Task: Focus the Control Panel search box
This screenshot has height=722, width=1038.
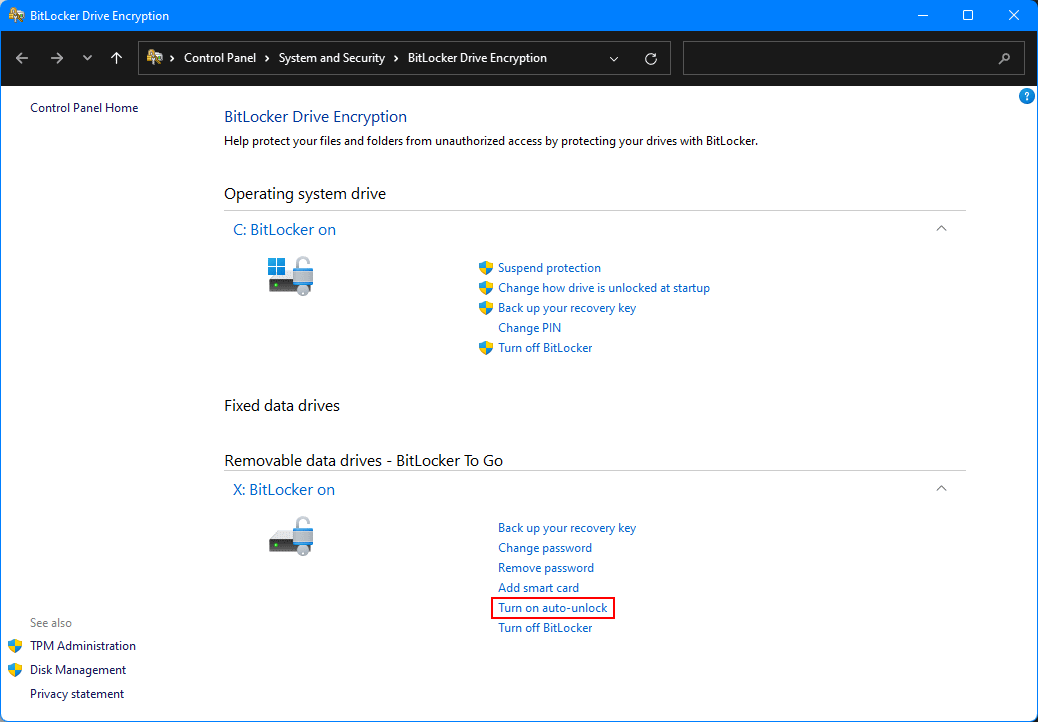Action: 854,58
